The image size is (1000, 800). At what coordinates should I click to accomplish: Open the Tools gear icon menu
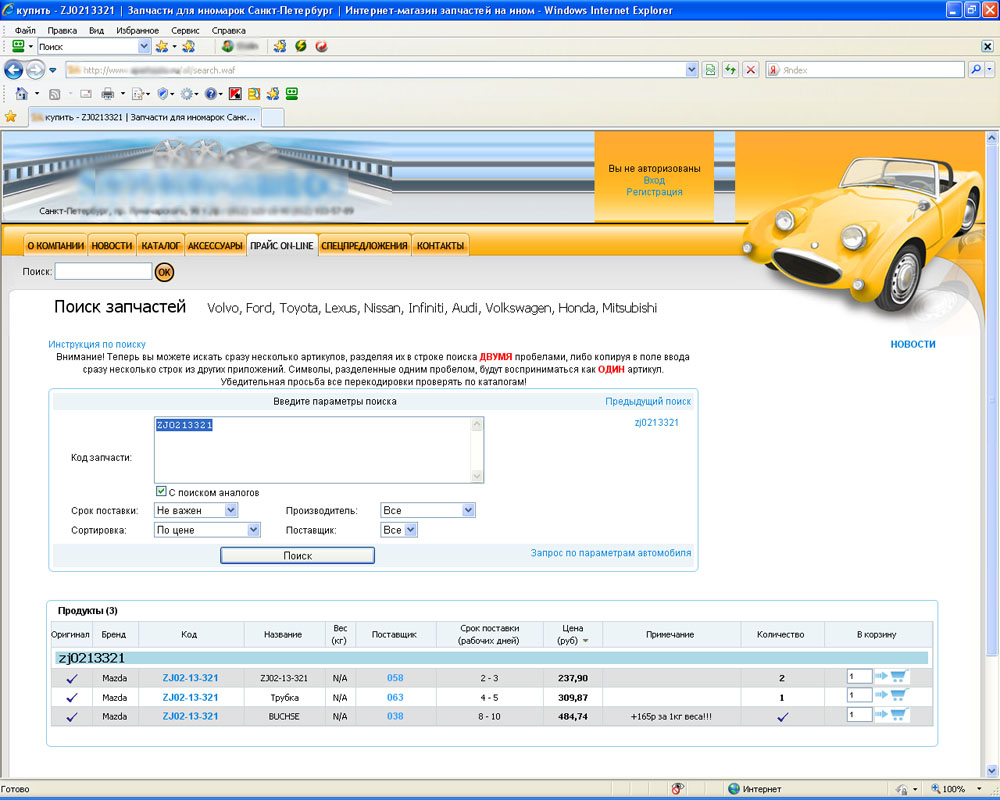coord(186,94)
